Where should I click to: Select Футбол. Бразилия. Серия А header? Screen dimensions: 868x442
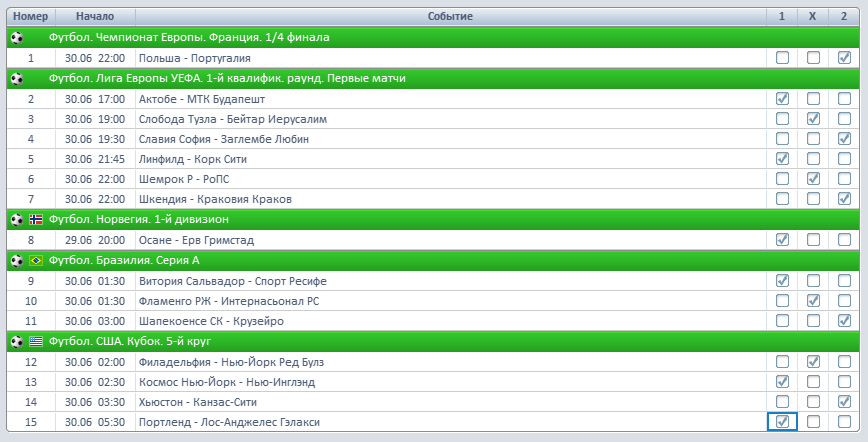click(x=433, y=260)
